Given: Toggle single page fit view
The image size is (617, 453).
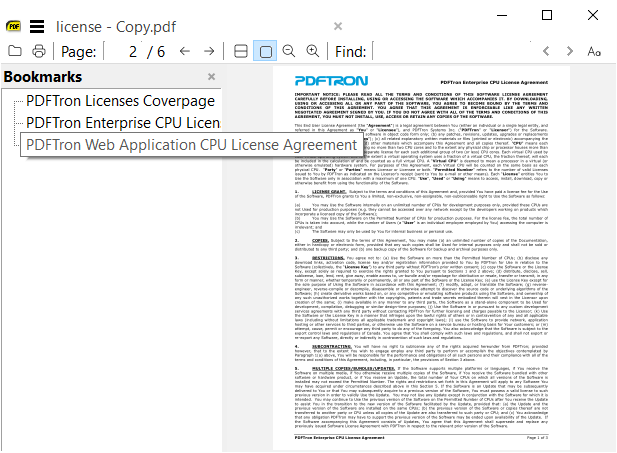Looking at the screenshot, I should [x=265, y=51].
